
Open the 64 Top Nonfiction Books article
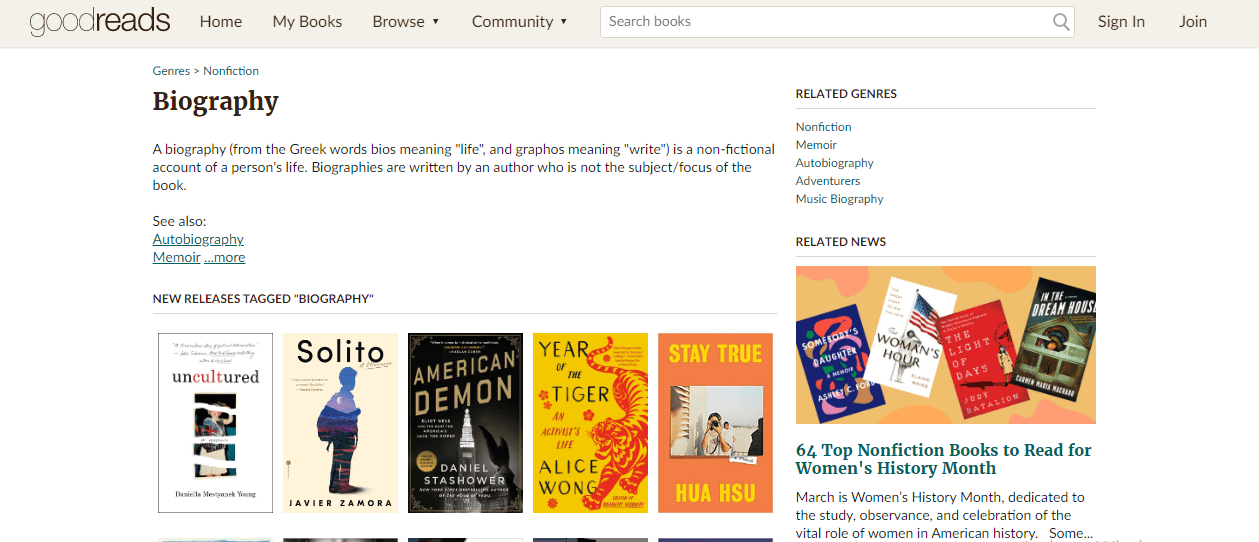tap(943, 459)
